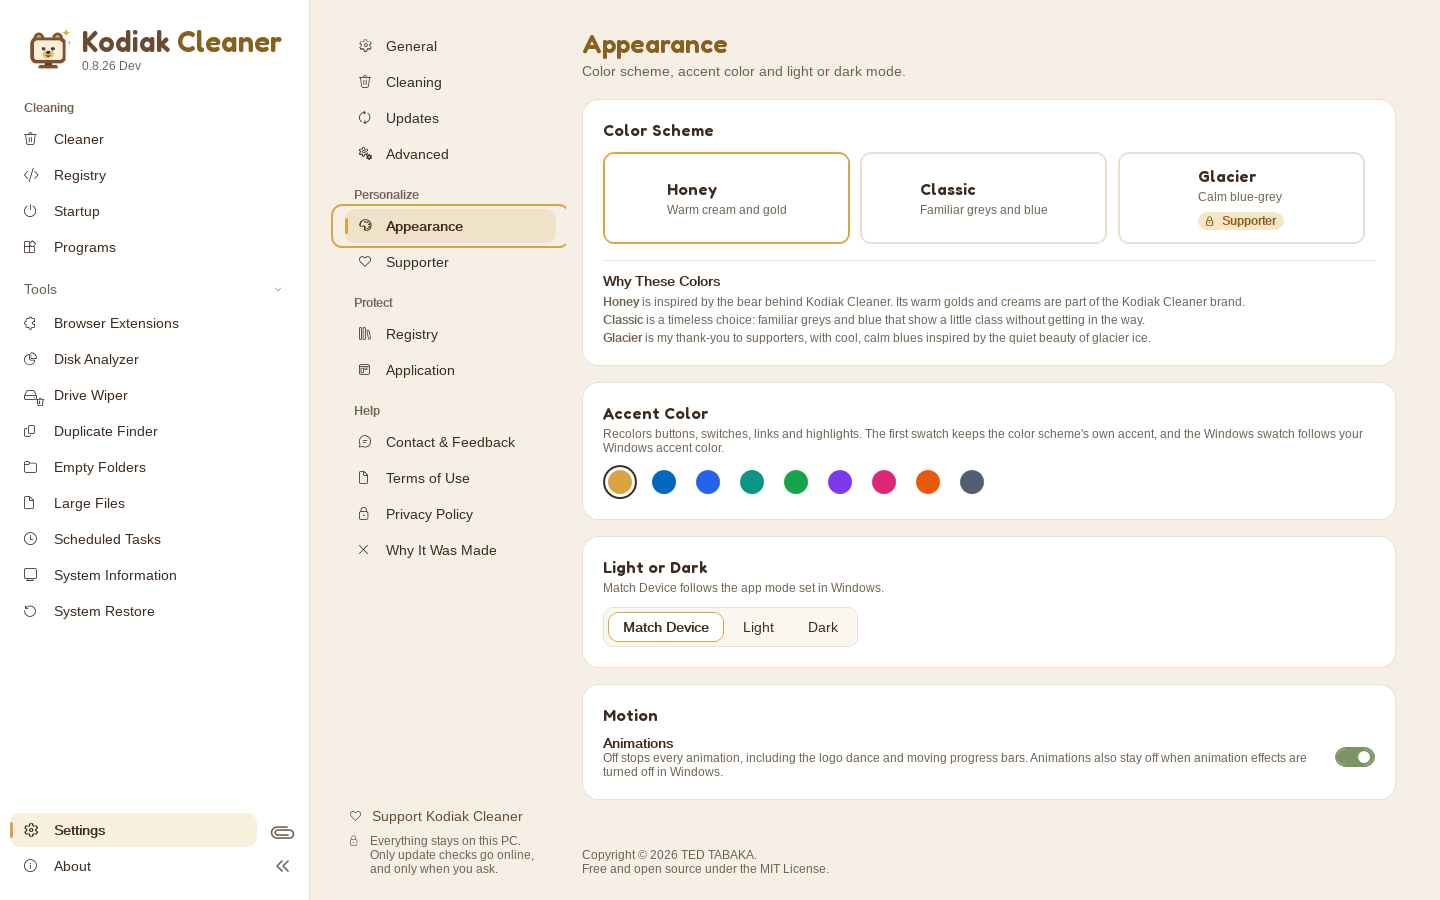
Task: View the Terms of Use
Action: pos(449,478)
